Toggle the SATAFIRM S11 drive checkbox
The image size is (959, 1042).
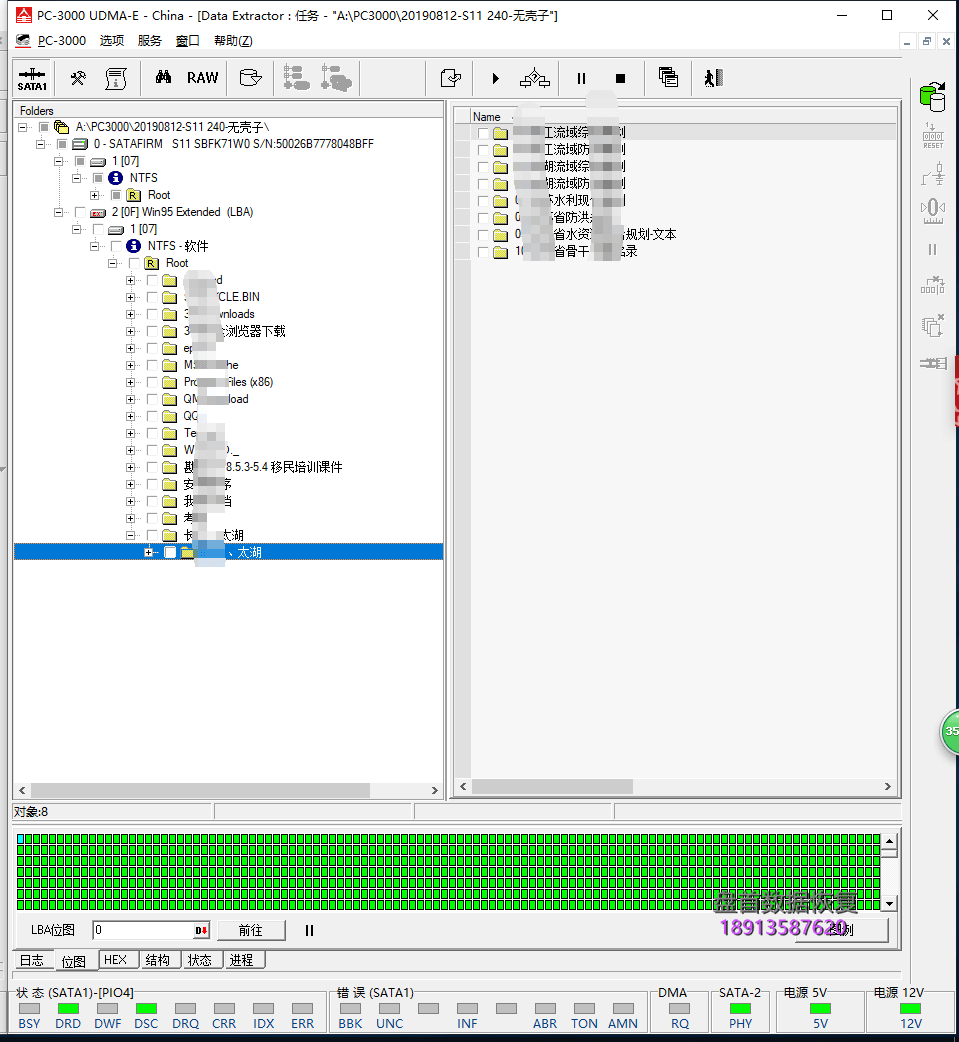(62, 144)
